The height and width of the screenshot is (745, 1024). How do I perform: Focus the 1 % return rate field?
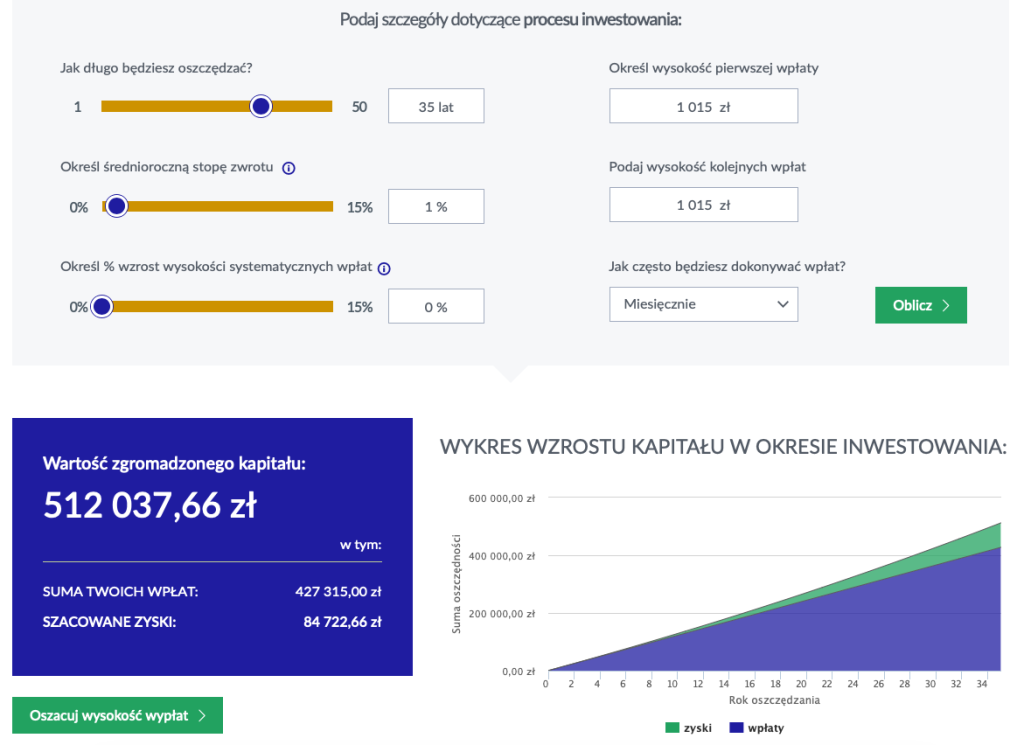coord(435,206)
